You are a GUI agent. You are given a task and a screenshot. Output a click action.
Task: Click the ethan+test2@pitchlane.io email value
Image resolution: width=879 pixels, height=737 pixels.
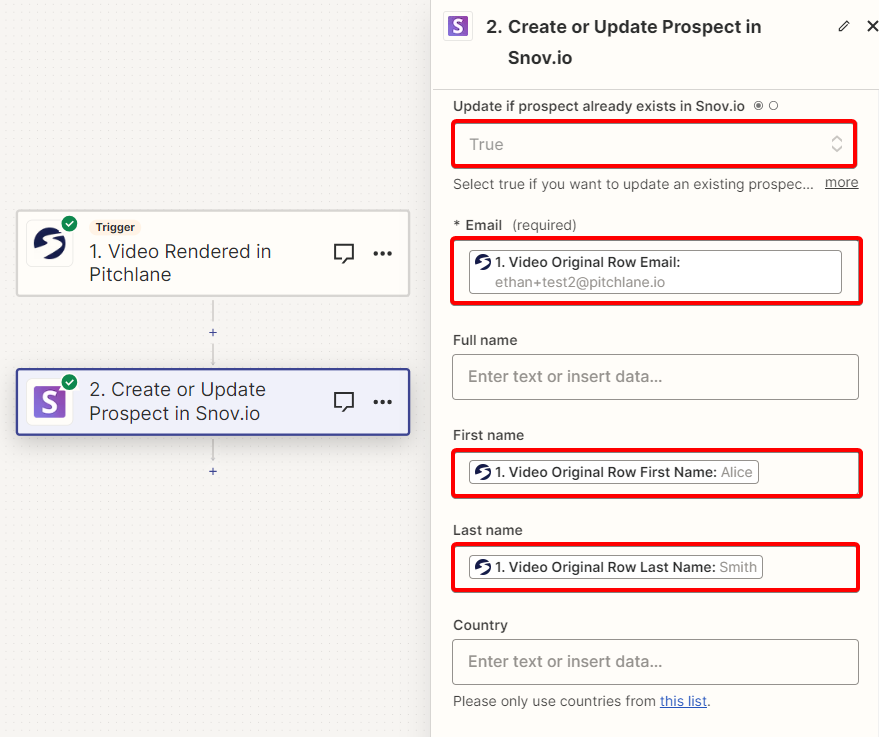[x=580, y=282]
